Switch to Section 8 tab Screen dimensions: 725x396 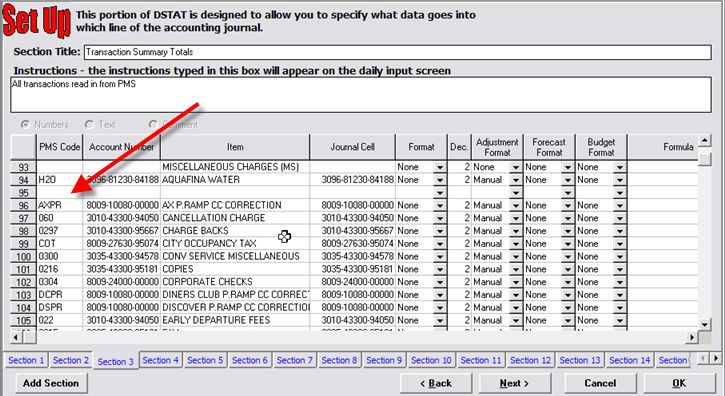click(339, 360)
